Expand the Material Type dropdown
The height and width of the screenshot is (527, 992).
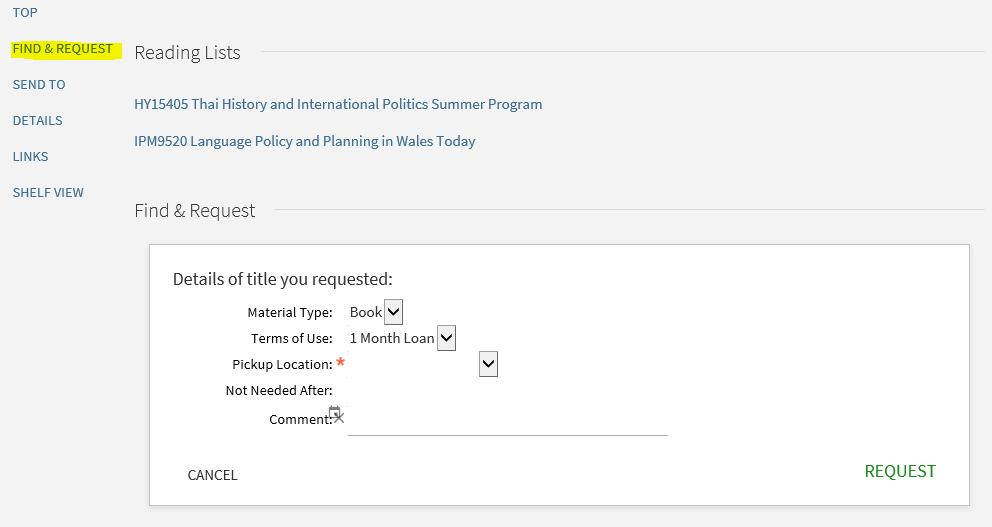(393, 312)
